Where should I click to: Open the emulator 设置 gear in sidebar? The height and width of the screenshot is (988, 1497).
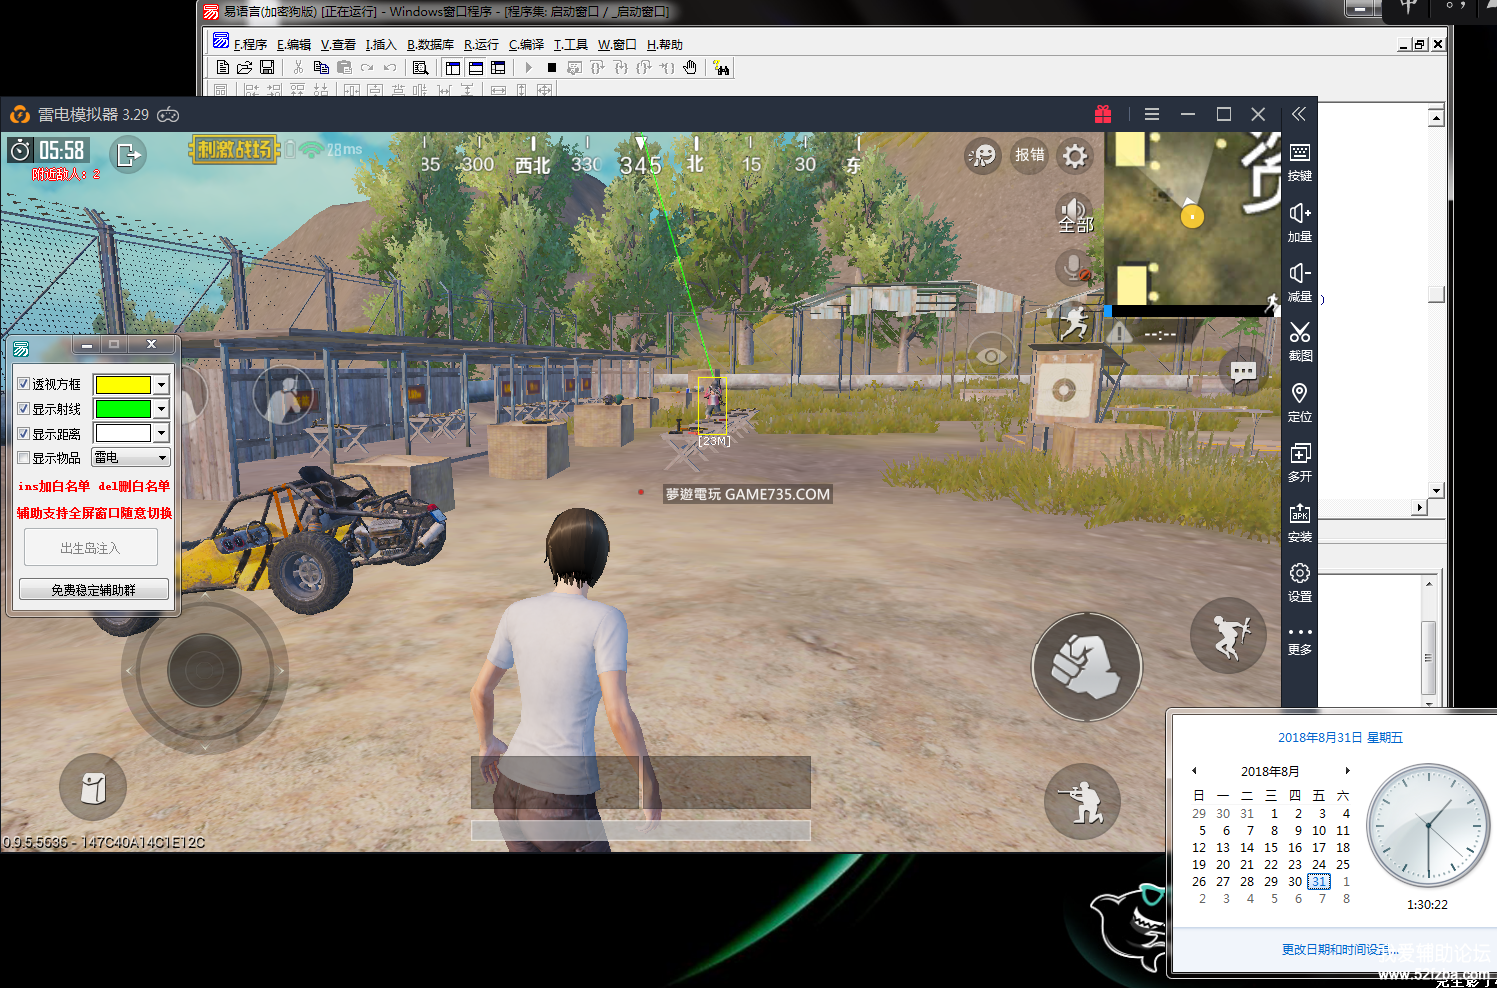pyautogui.click(x=1300, y=582)
